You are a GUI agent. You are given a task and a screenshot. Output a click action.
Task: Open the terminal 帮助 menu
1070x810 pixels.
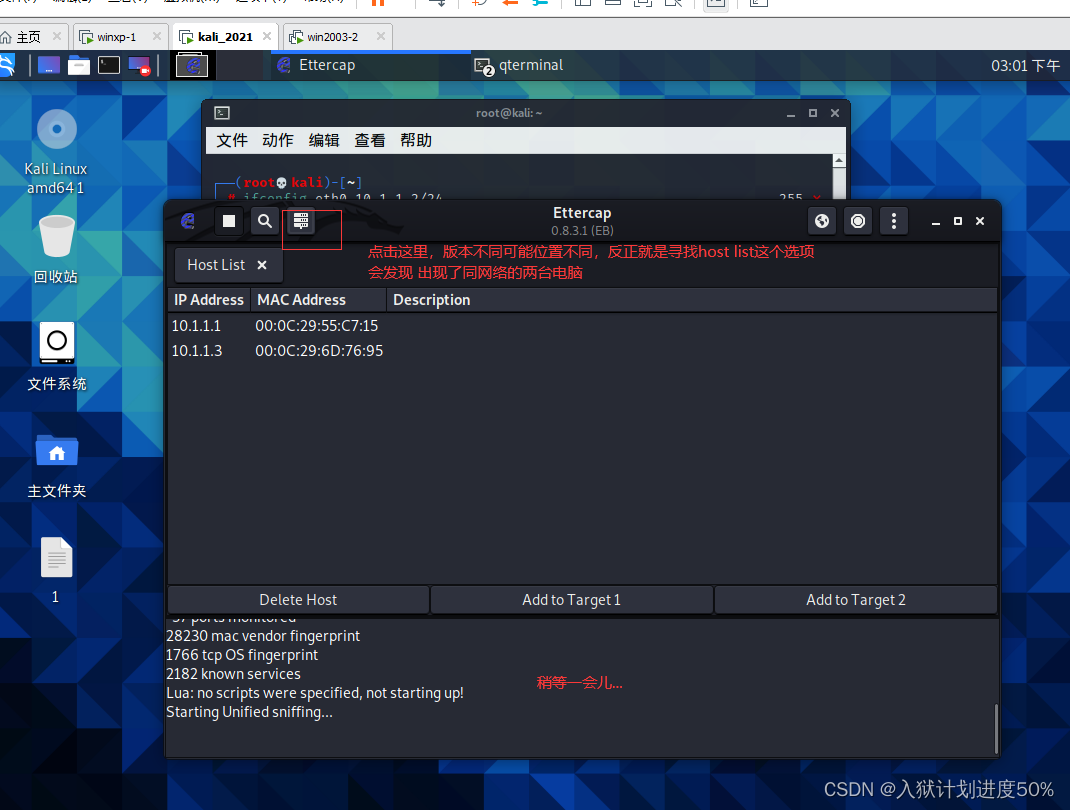[416, 141]
